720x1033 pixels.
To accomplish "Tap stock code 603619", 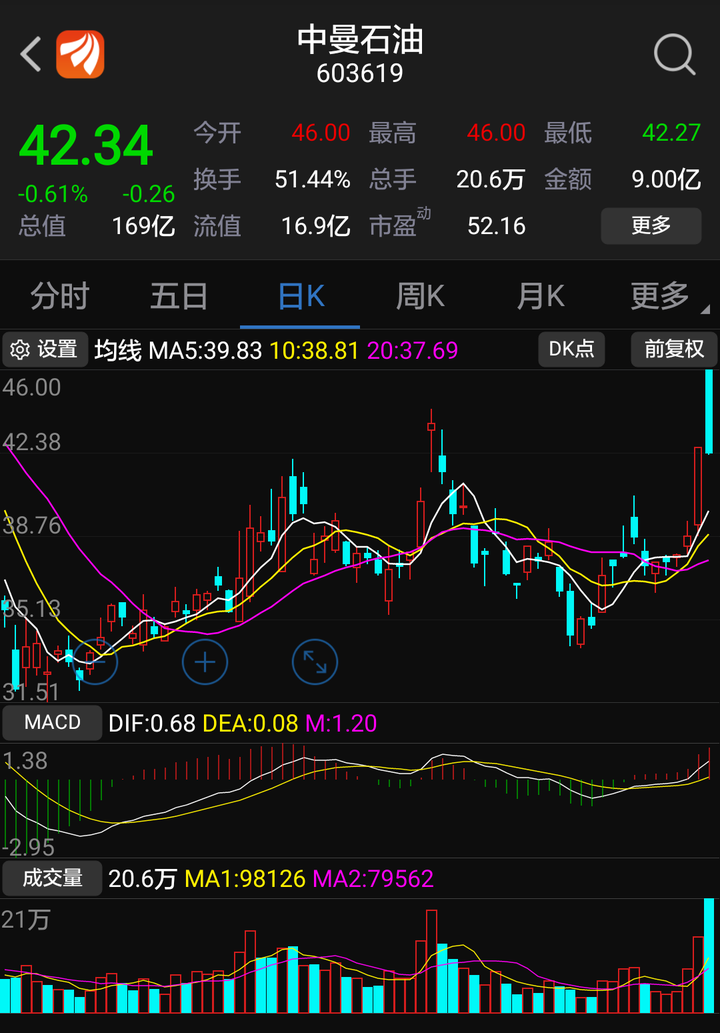I will point(360,73).
